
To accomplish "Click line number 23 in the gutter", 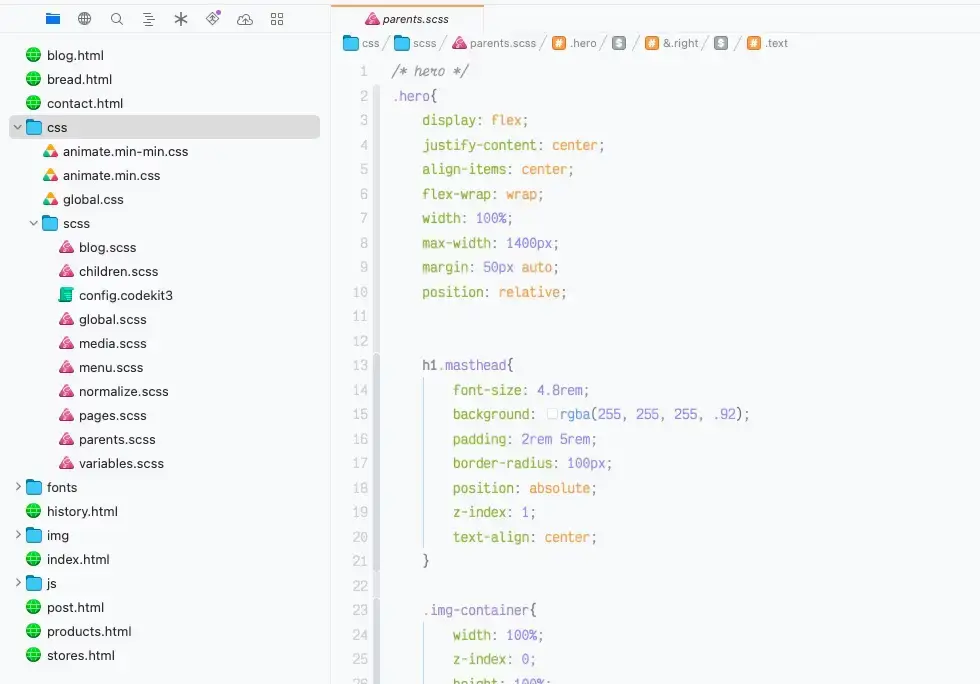I will click(360, 610).
